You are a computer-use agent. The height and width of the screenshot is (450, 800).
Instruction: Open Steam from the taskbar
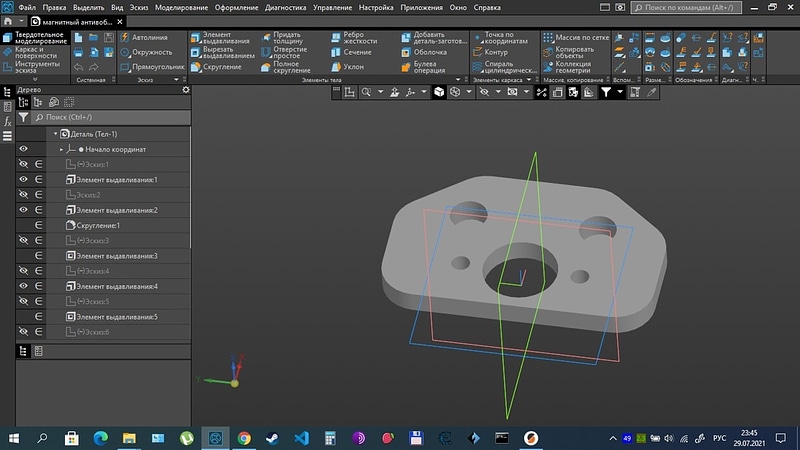tap(272, 438)
